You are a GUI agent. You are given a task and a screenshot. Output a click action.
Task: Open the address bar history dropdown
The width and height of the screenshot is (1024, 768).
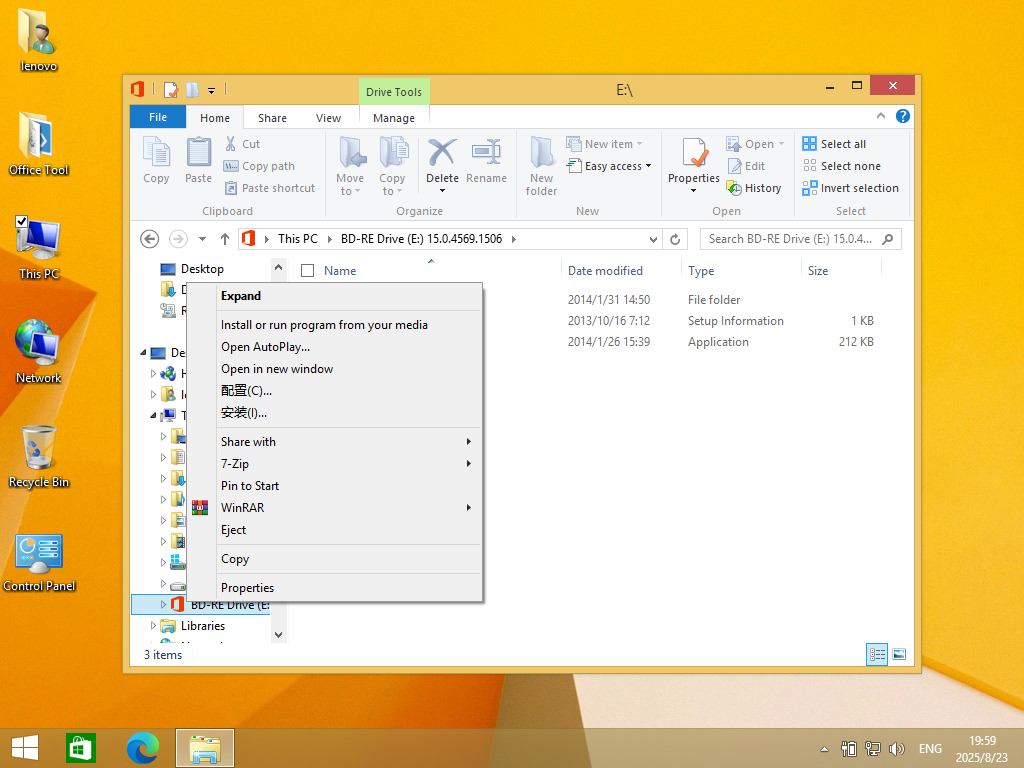pos(654,239)
